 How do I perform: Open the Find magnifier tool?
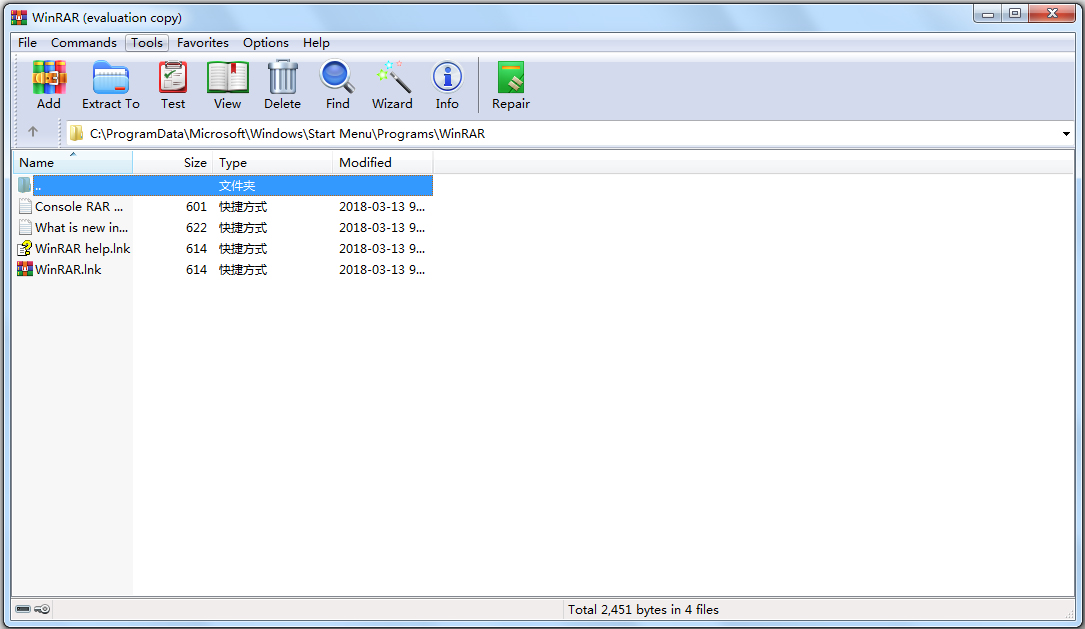pyautogui.click(x=337, y=77)
